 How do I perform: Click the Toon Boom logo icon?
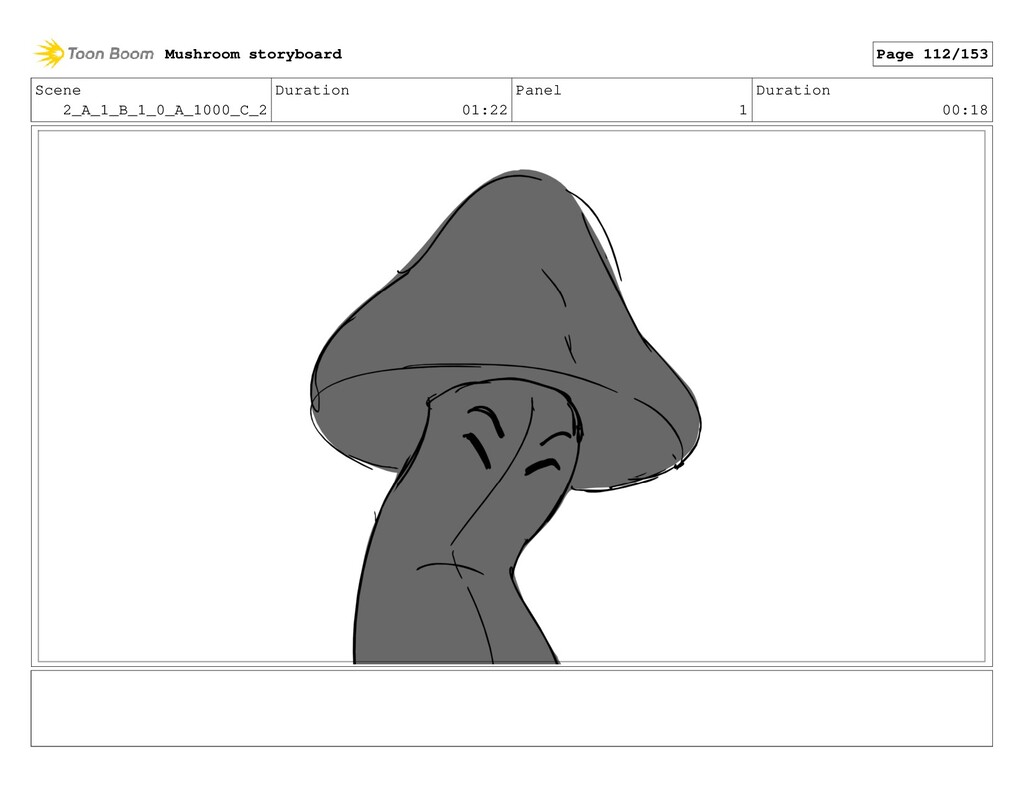click(x=50, y=54)
